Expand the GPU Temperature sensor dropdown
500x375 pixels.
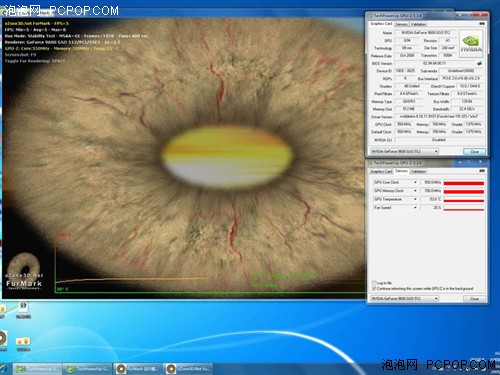click(x=415, y=199)
